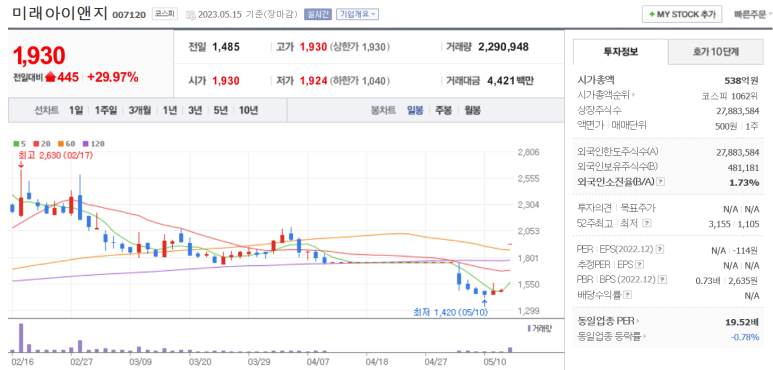Open help icon beside PER EPS(2022.12)

(660, 249)
